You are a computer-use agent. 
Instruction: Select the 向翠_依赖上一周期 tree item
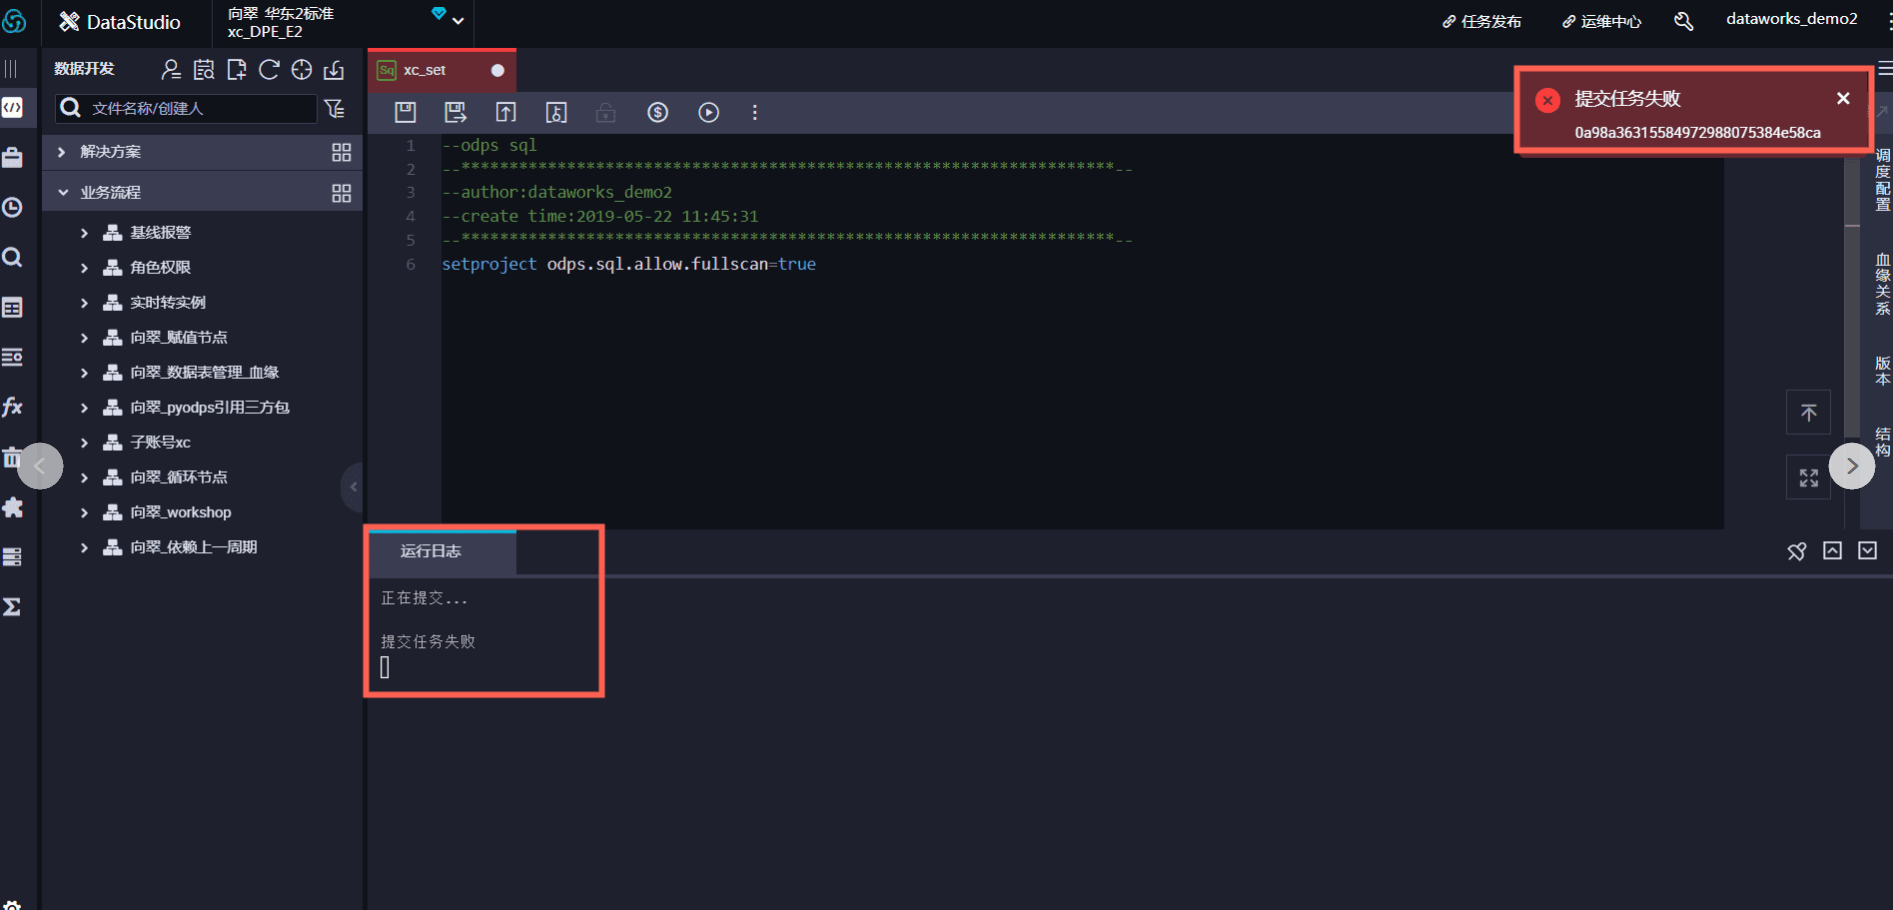tap(194, 547)
